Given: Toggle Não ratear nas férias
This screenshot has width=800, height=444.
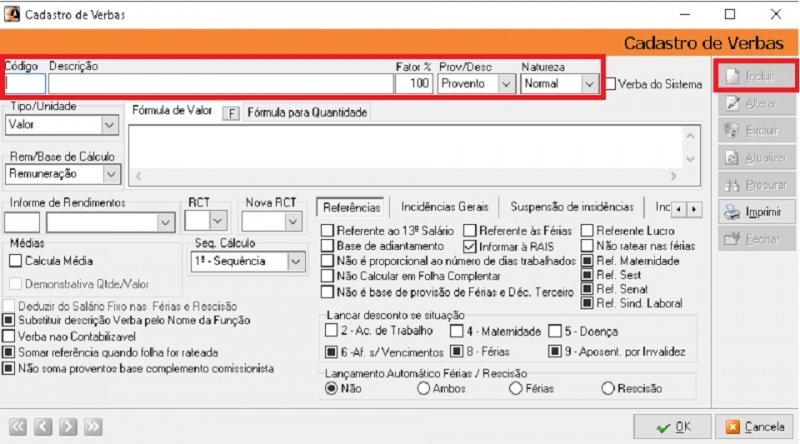Looking at the screenshot, I should [x=587, y=246].
